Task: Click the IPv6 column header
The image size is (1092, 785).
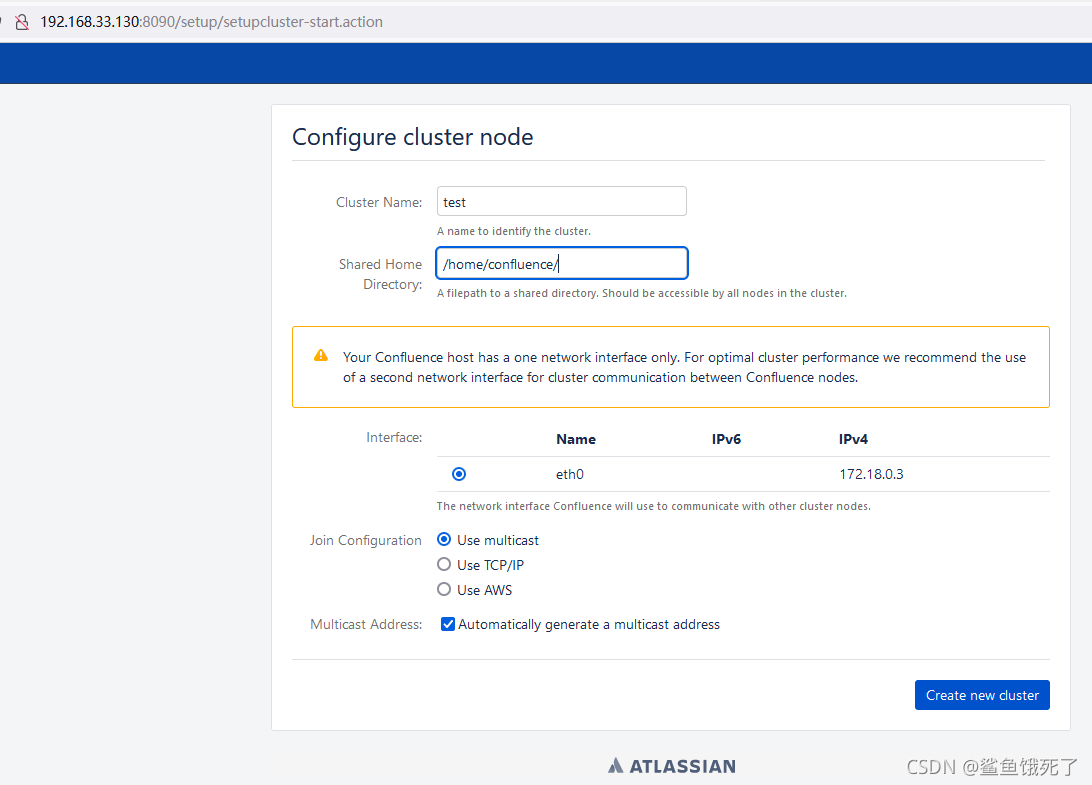Action: (726, 440)
